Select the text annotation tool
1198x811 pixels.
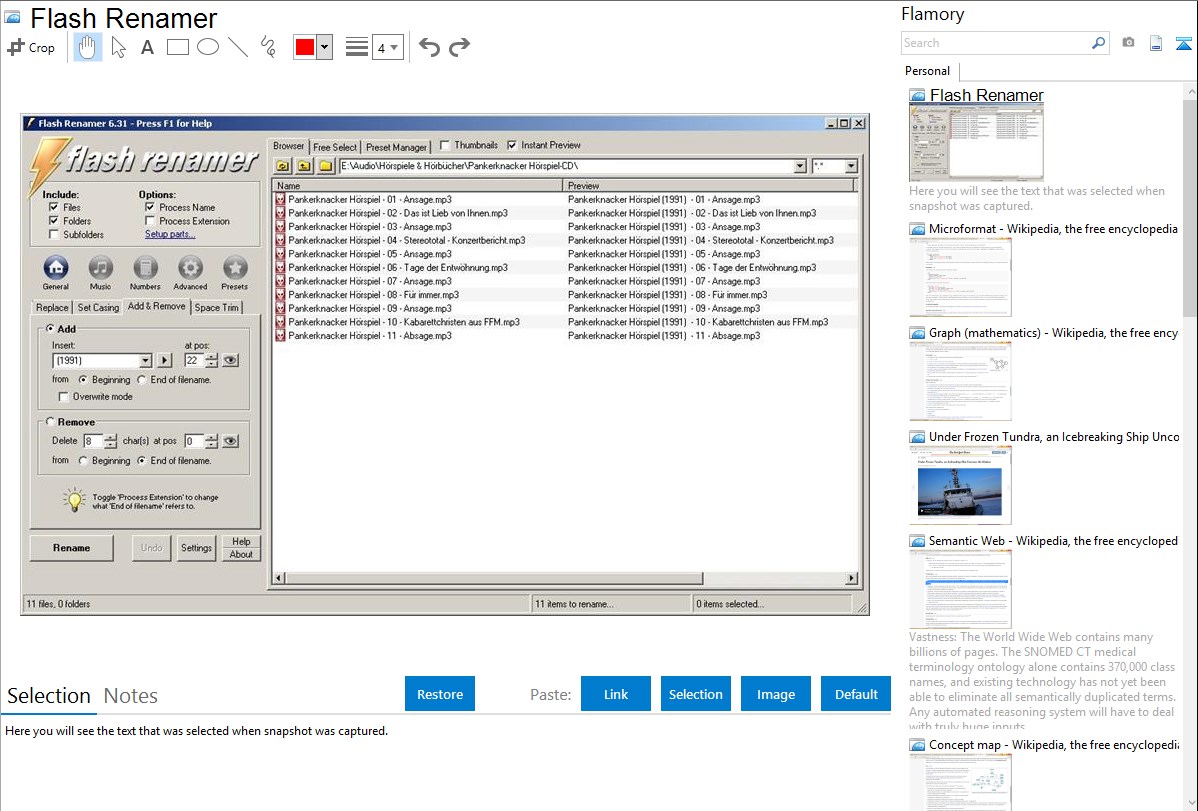pos(147,47)
